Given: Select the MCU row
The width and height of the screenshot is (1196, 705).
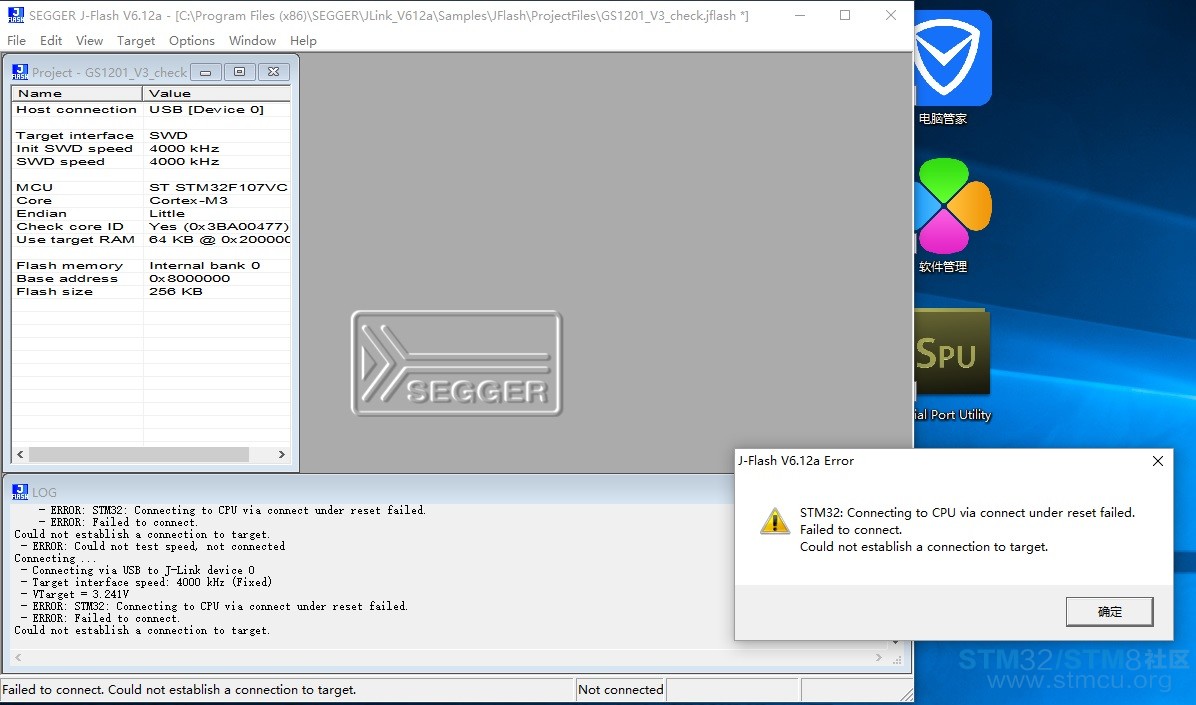Looking at the screenshot, I should [151, 187].
